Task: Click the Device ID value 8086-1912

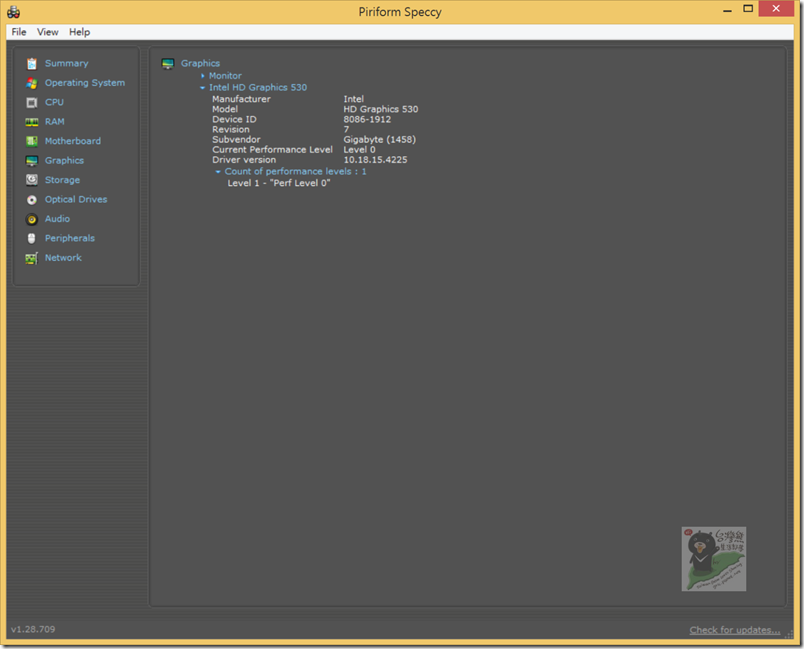Action: coord(367,119)
